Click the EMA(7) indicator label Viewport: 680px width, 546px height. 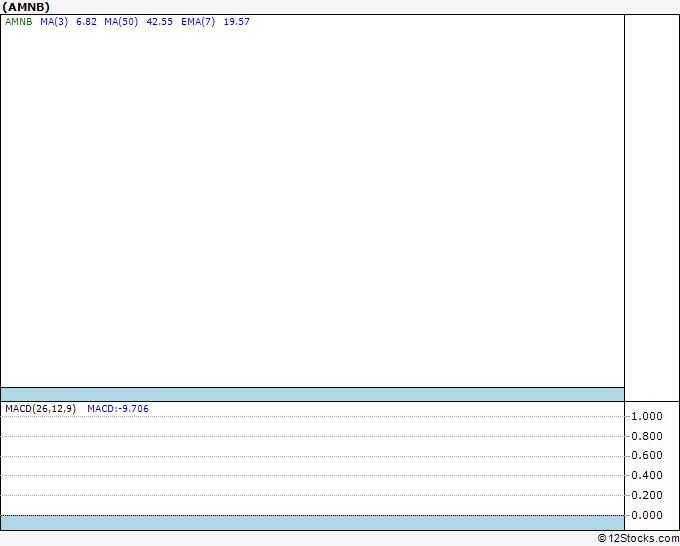tap(198, 22)
